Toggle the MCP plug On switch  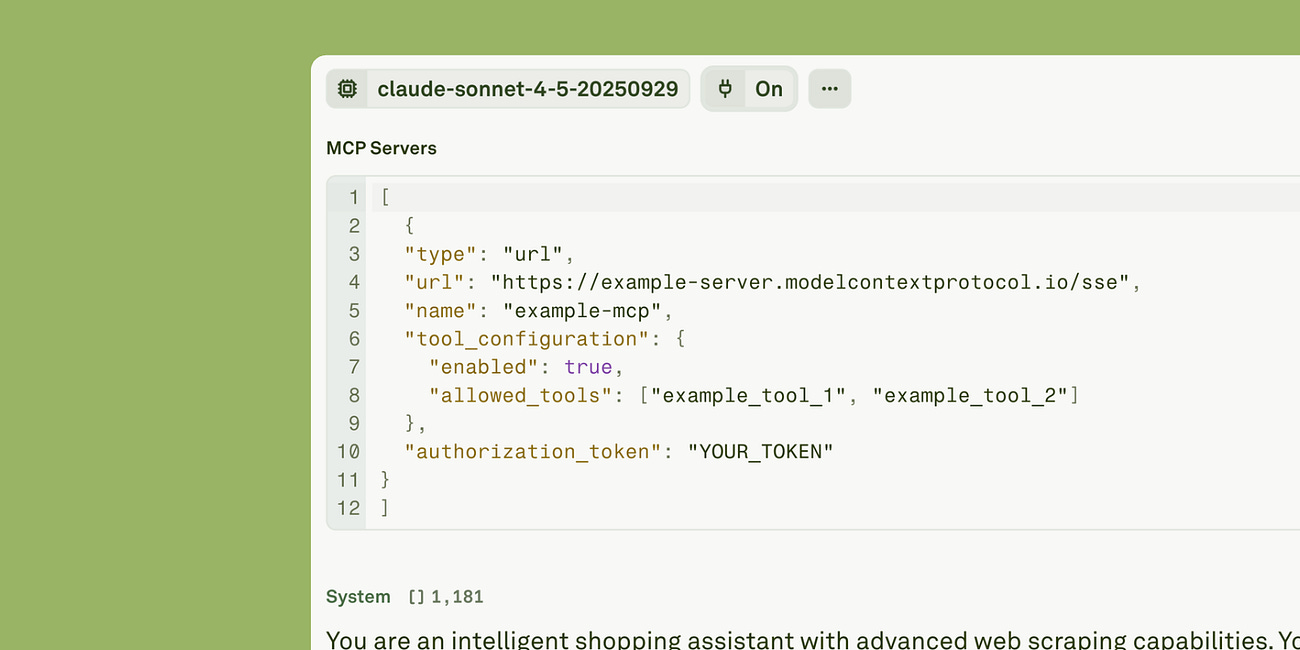pos(749,89)
